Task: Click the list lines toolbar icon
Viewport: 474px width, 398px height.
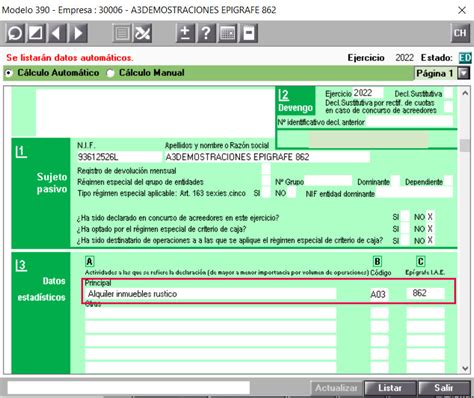Action: tap(122, 33)
